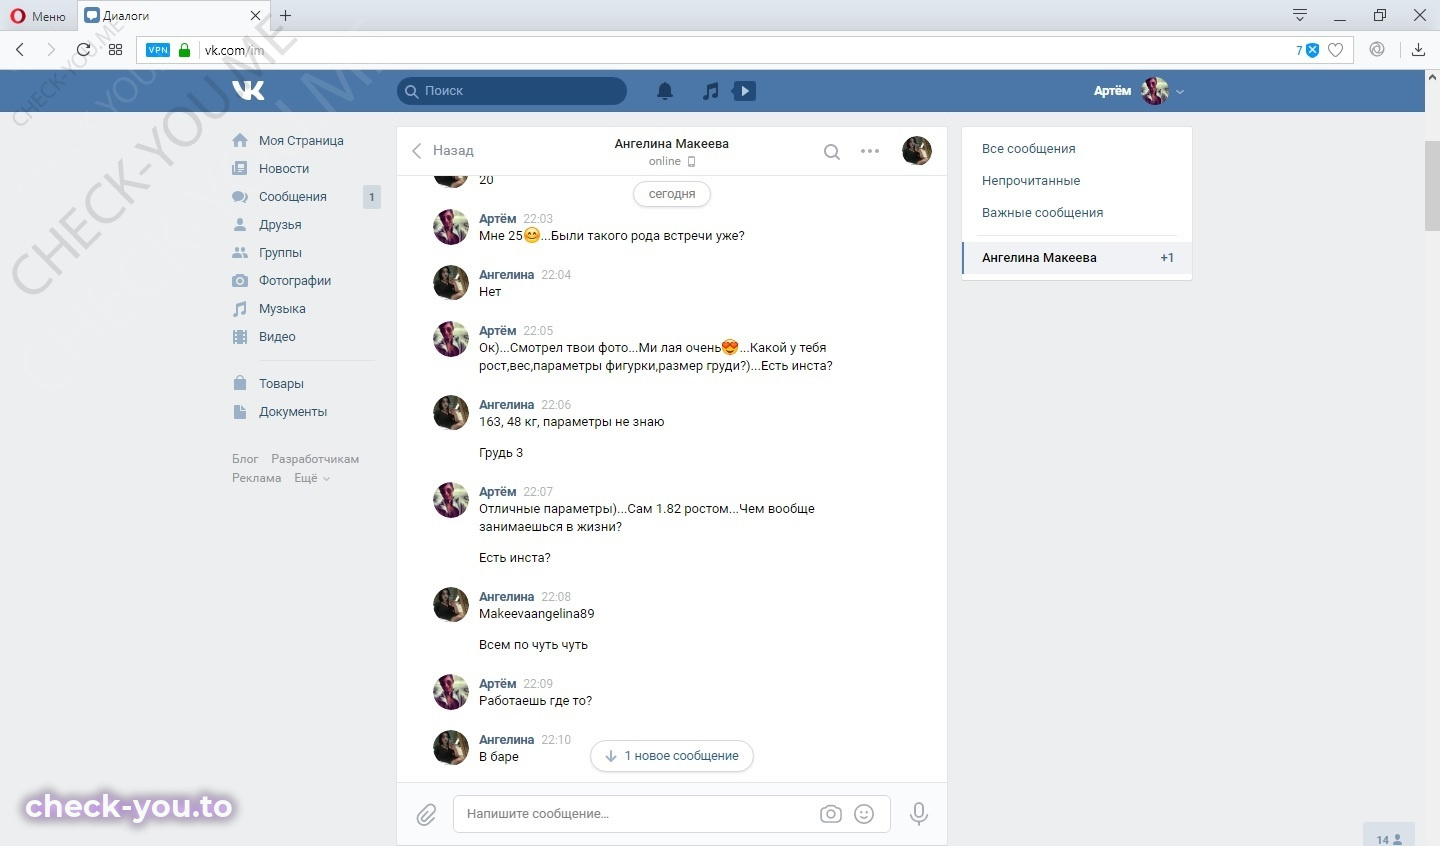Open Фотографии in the sidebar
Viewport: 1440px width, 846px height.
[x=295, y=281]
